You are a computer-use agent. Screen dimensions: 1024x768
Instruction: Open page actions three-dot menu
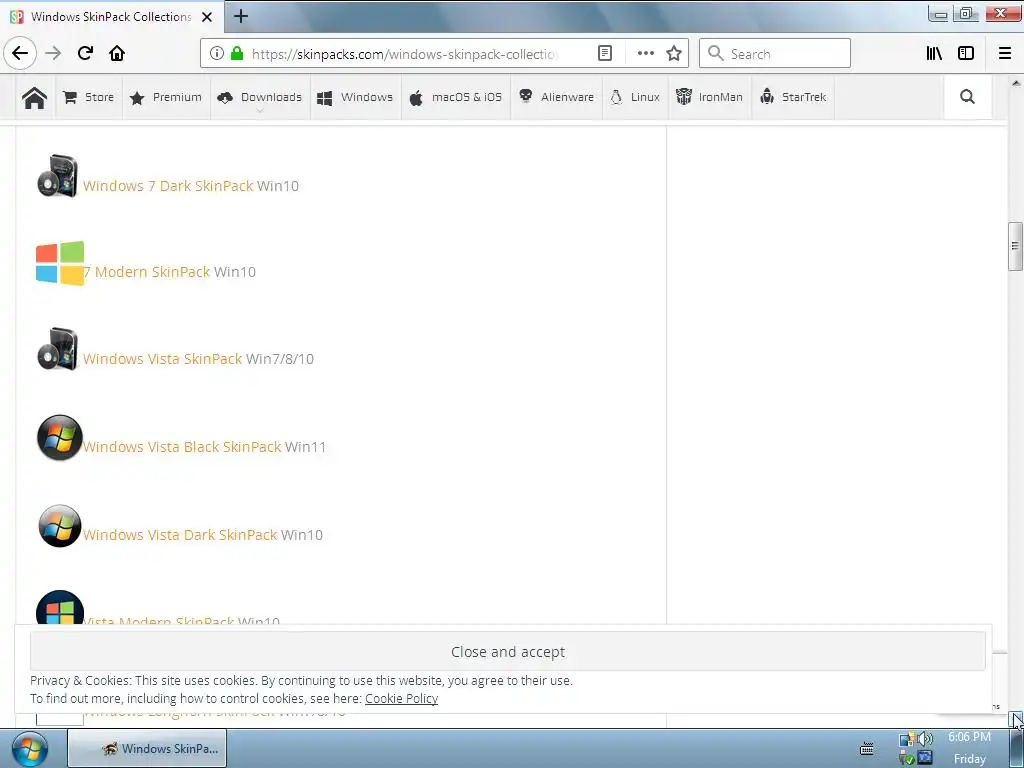pyautogui.click(x=645, y=54)
